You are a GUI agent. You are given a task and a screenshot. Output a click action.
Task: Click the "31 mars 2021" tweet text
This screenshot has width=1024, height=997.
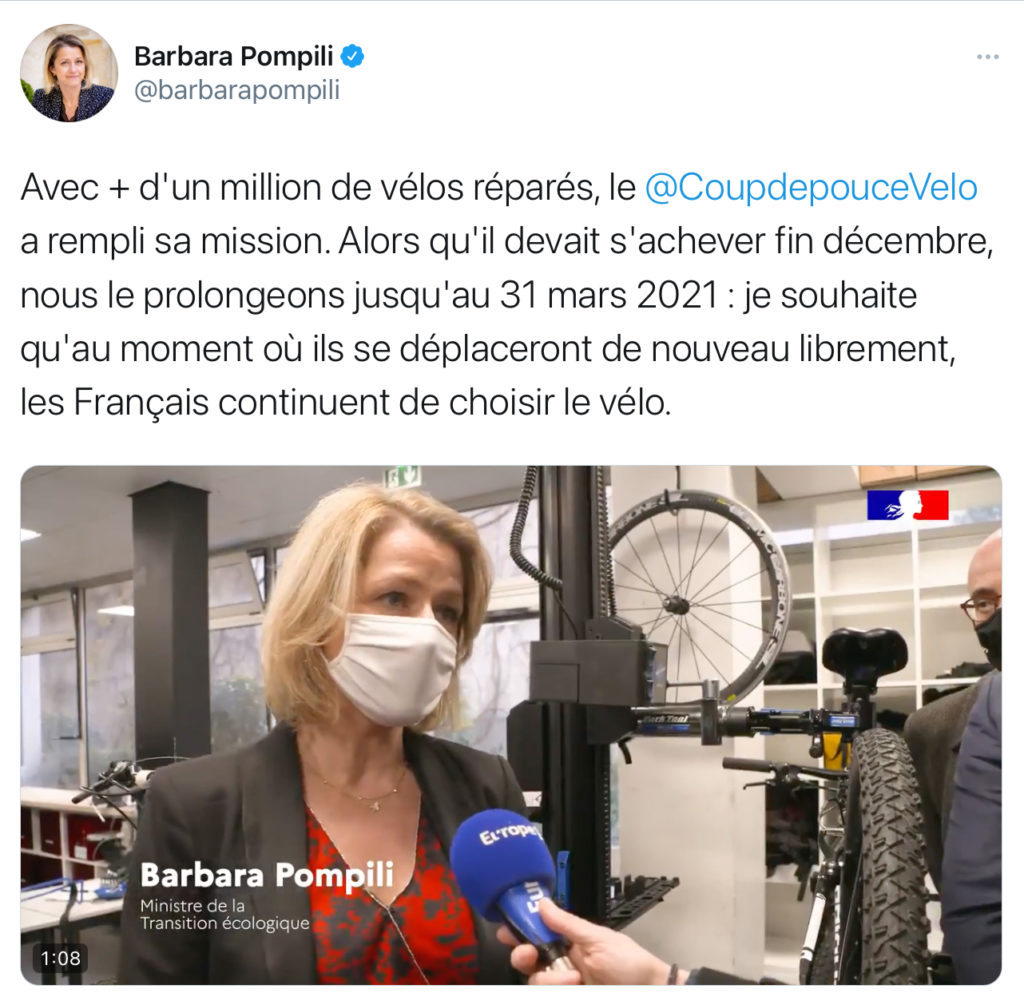click(609, 295)
